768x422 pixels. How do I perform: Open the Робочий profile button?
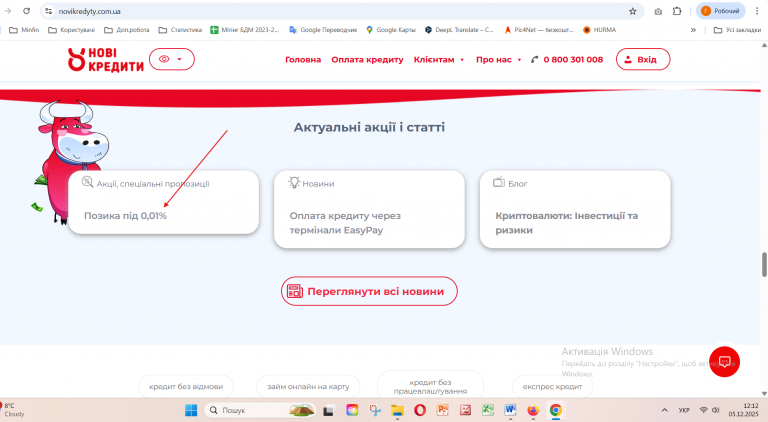click(x=720, y=11)
